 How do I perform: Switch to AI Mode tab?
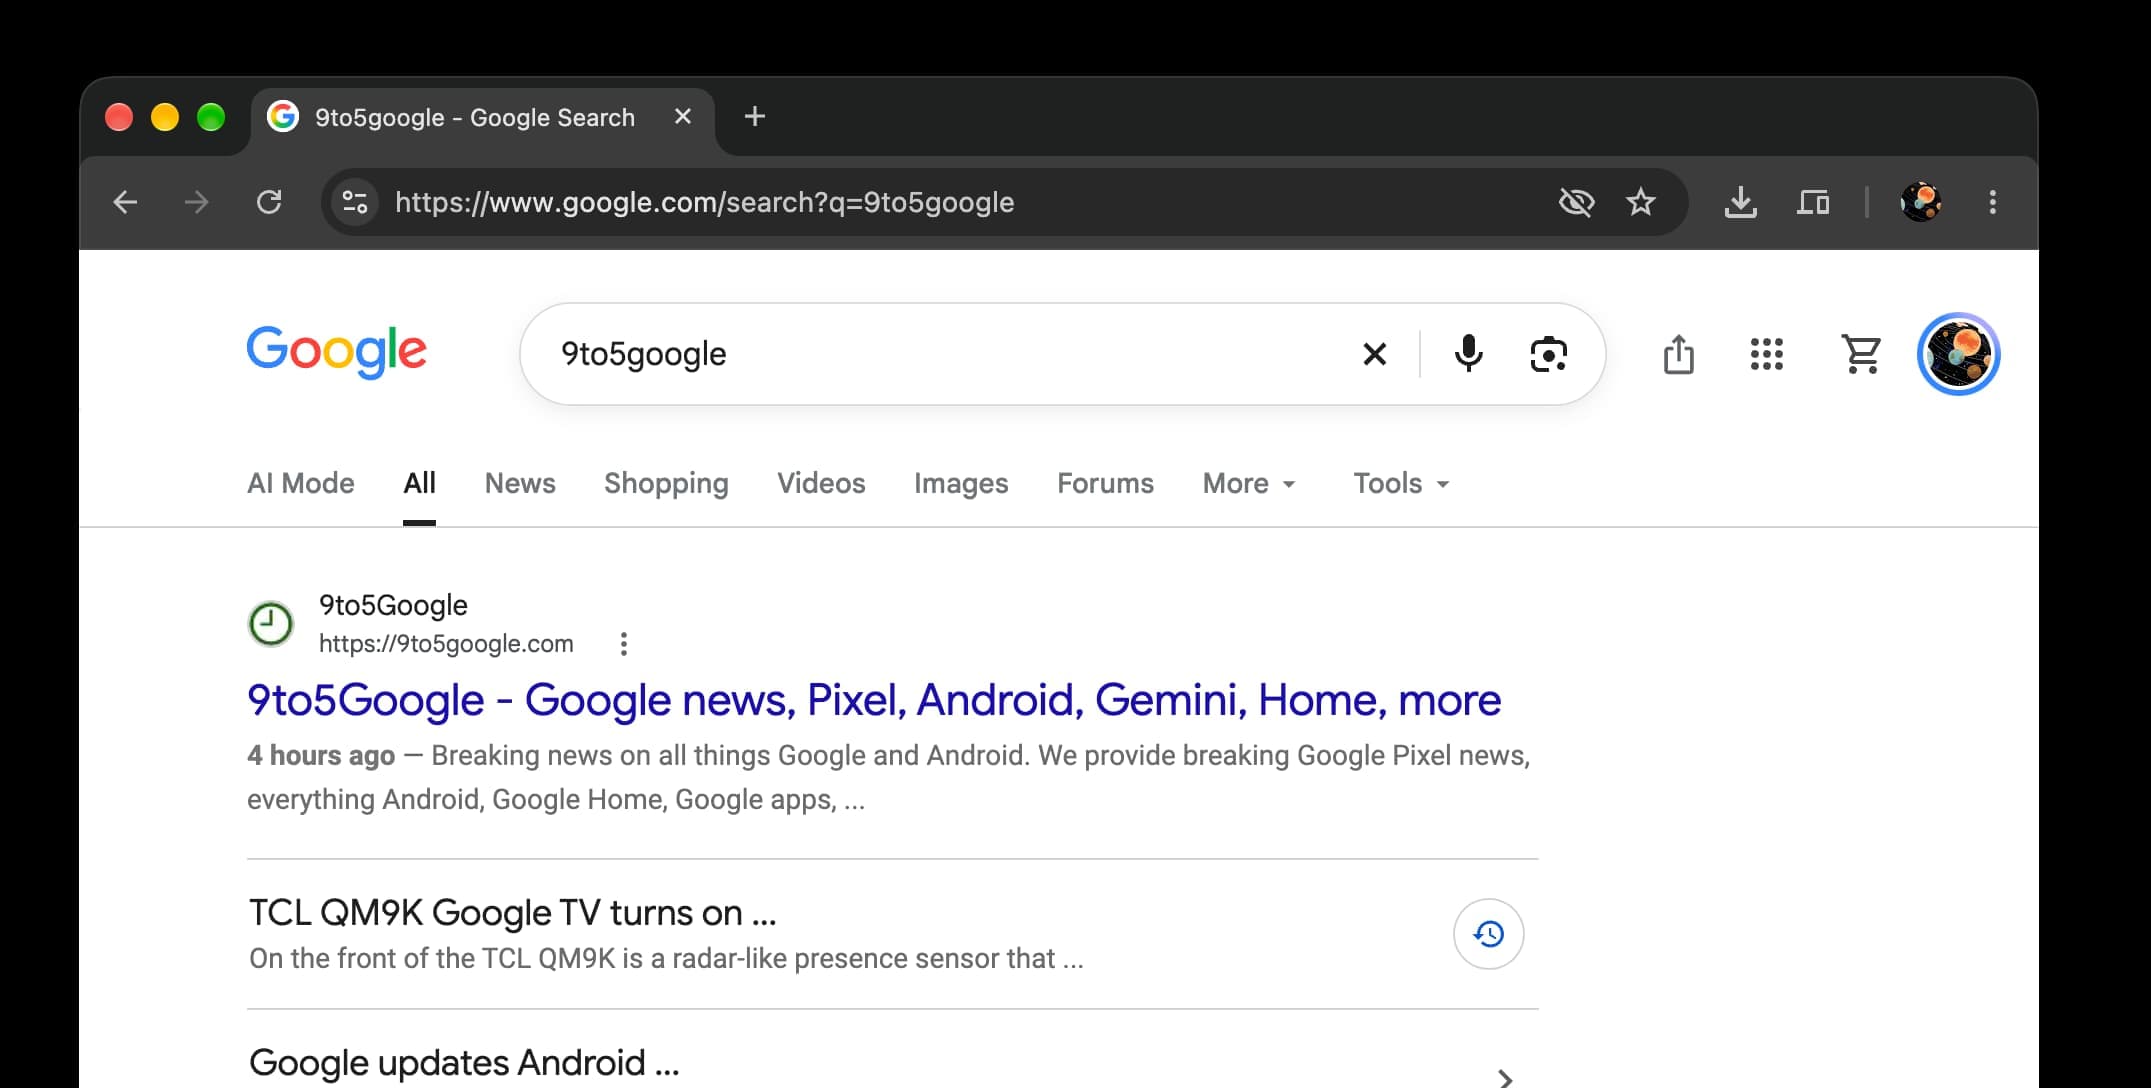(301, 484)
